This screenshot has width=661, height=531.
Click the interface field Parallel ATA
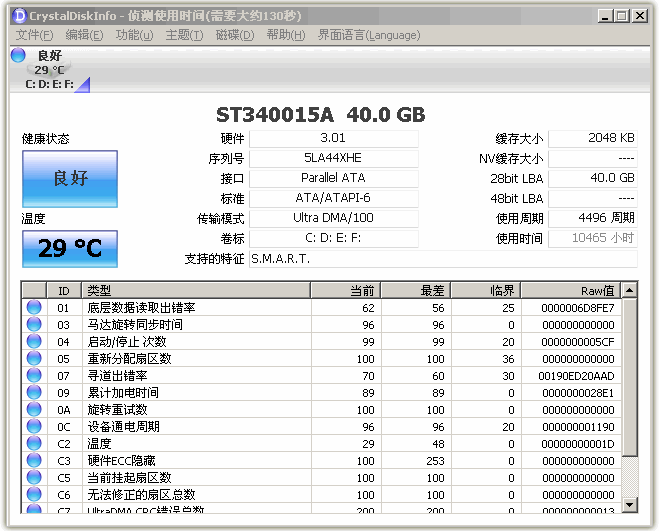pyautogui.click(x=333, y=178)
